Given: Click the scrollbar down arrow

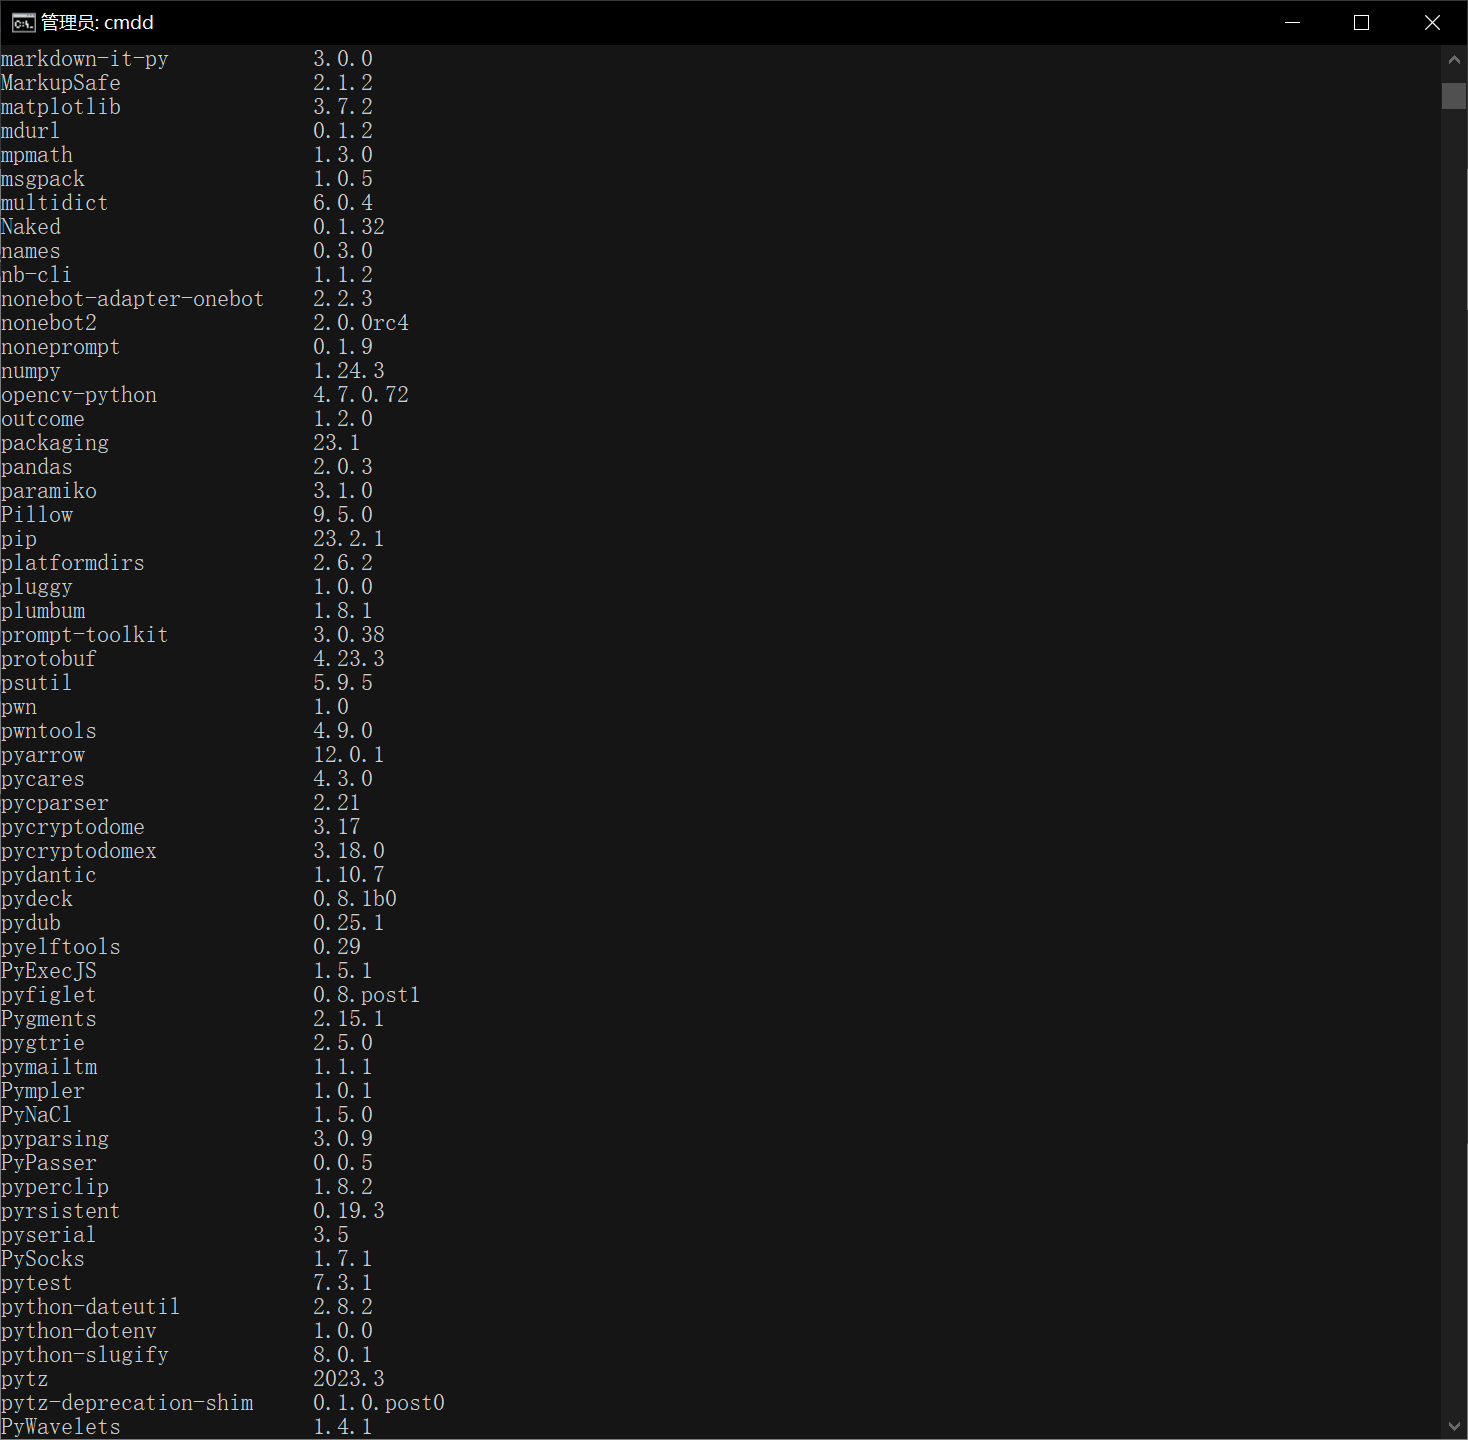Looking at the screenshot, I should pyautogui.click(x=1454, y=1426).
